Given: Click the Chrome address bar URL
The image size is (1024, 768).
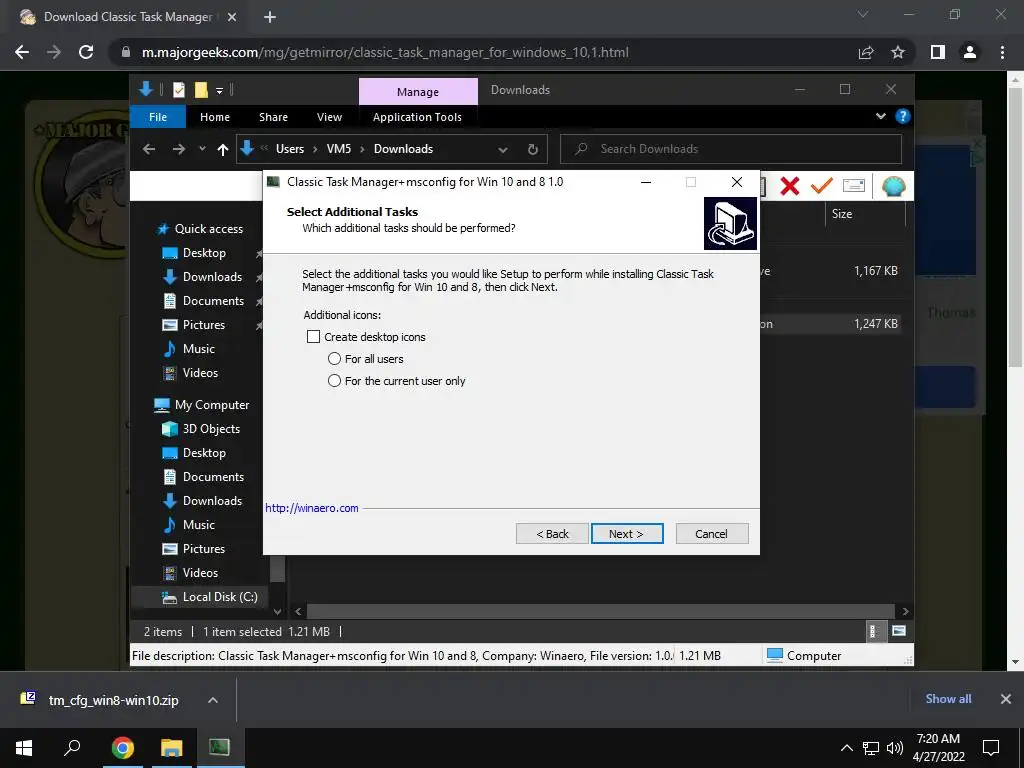Looking at the screenshot, I should tap(385, 52).
